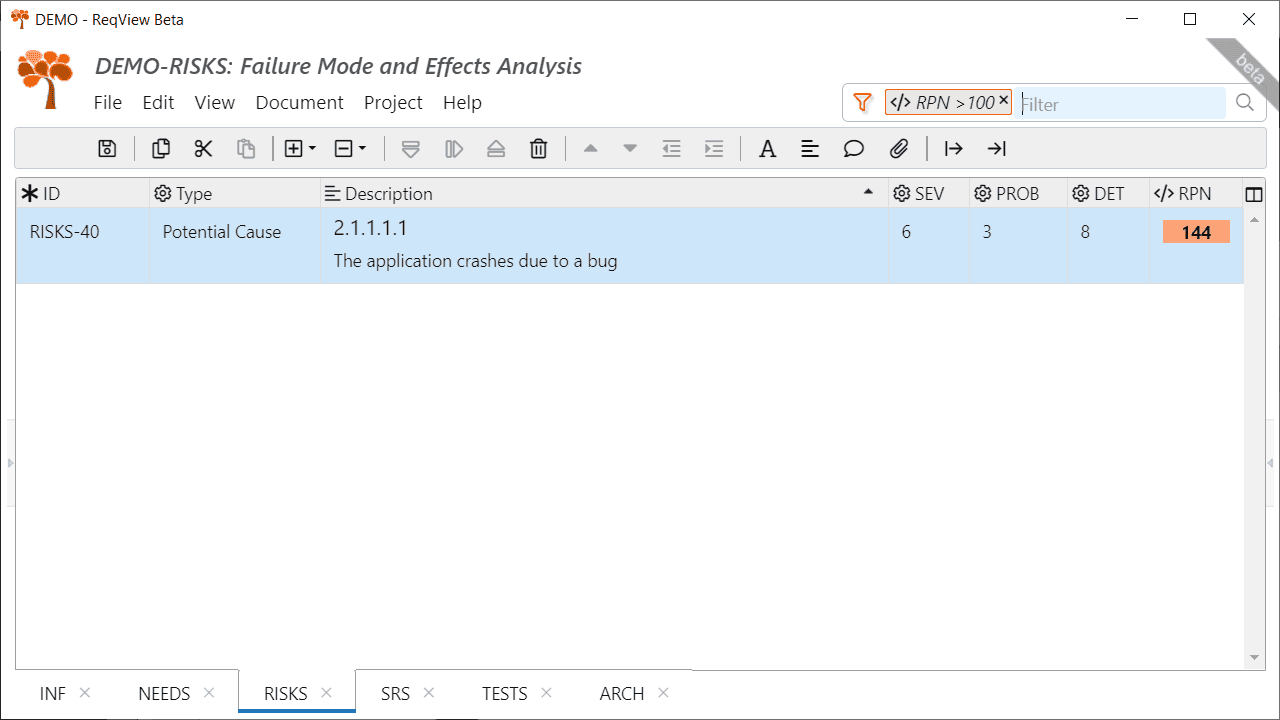Close the NEEDS tab
1280x720 pixels.
[x=209, y=692]
